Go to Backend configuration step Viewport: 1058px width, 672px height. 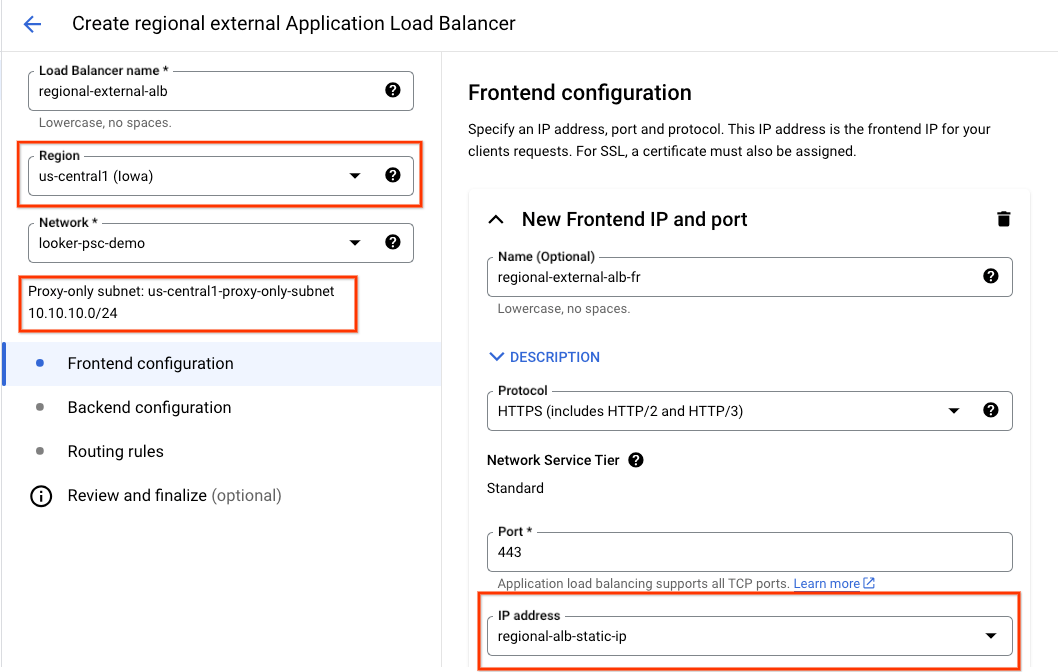(149, 408)
